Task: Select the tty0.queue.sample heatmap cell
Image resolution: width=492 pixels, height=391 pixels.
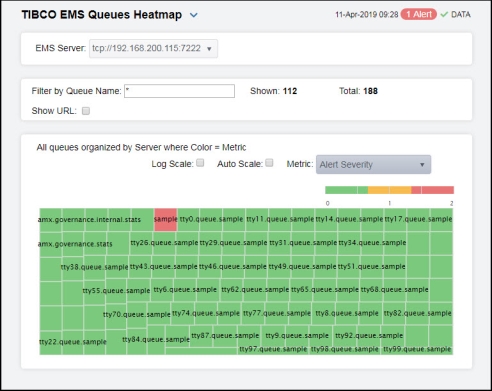Action: coord(211,219)
